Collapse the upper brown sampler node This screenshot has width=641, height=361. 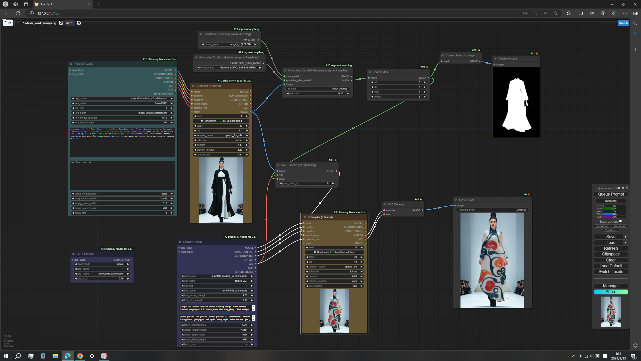point(193,86)
